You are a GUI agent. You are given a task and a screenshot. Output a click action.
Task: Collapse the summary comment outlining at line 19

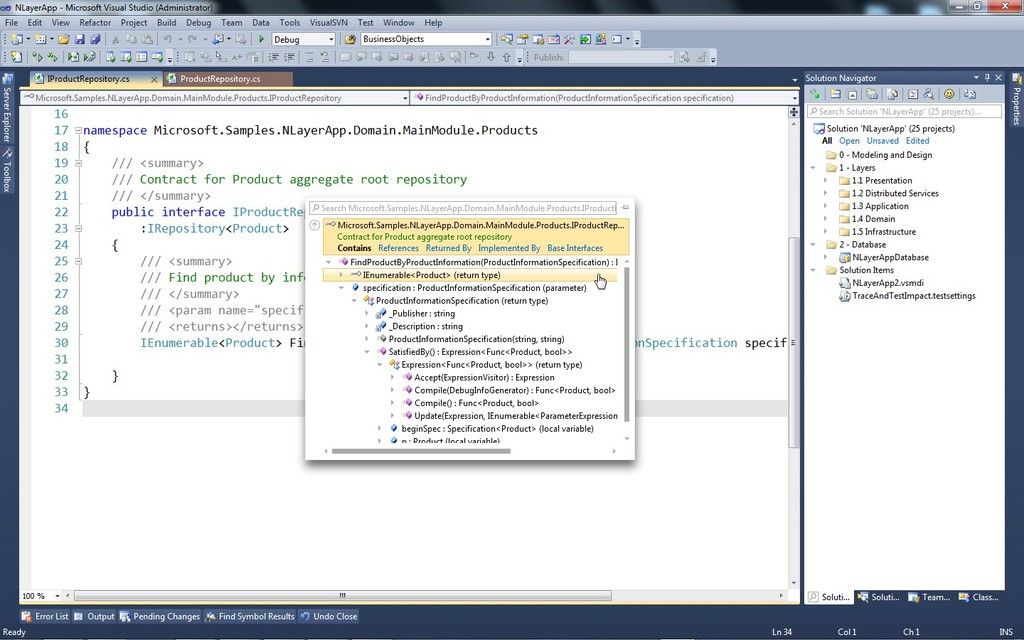pyautogui.click(x=78, y=163)
